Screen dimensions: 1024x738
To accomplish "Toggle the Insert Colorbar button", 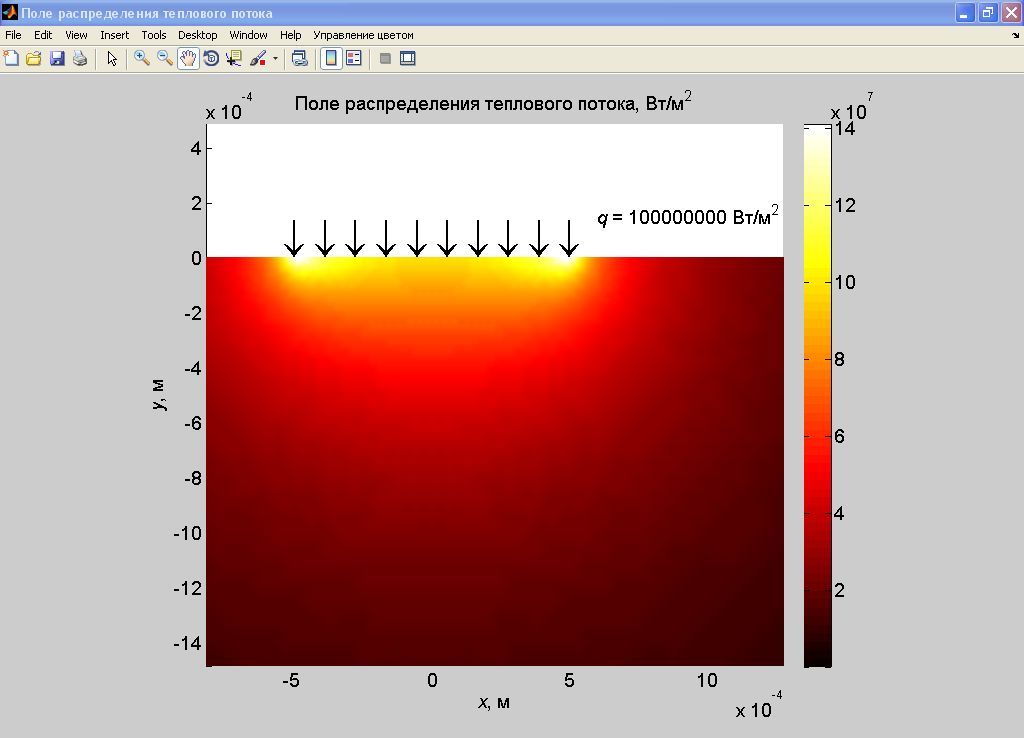I will (331, 59).
